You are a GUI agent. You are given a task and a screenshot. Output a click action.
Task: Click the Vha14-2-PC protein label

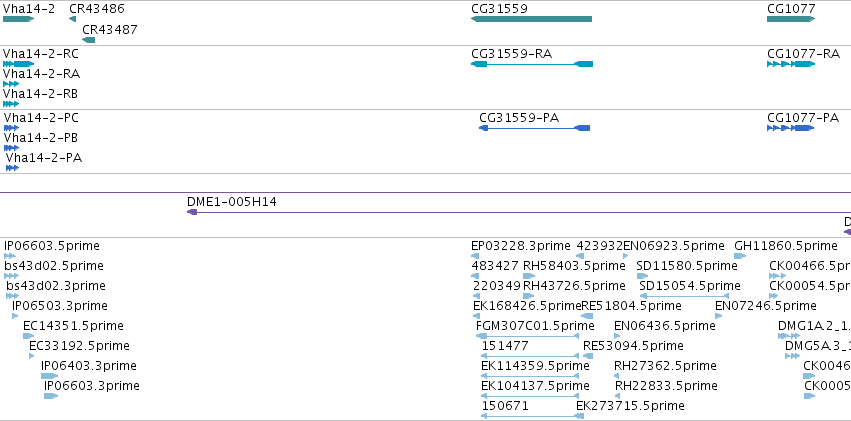point(41,118)
